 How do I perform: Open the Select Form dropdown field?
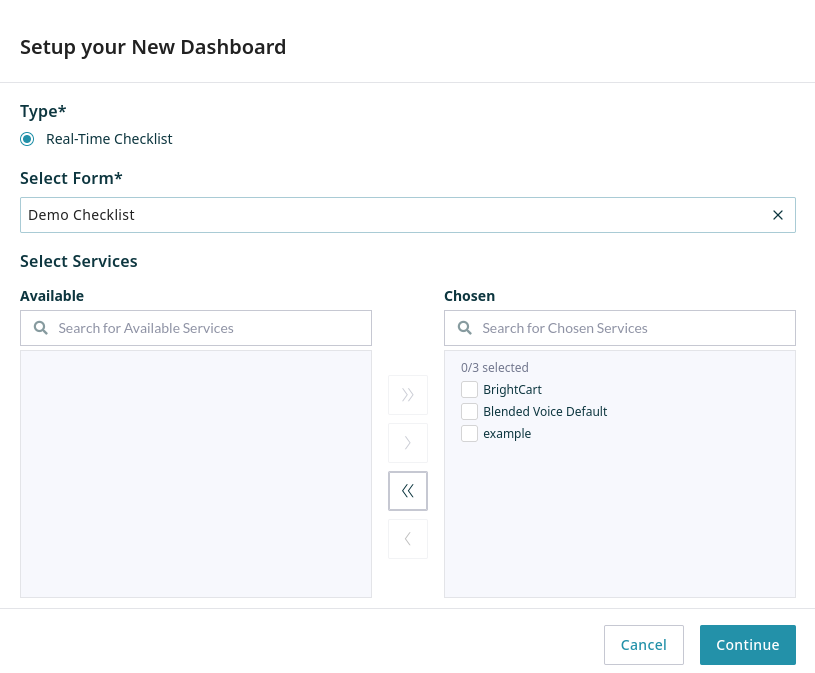(x=390, y=215)
